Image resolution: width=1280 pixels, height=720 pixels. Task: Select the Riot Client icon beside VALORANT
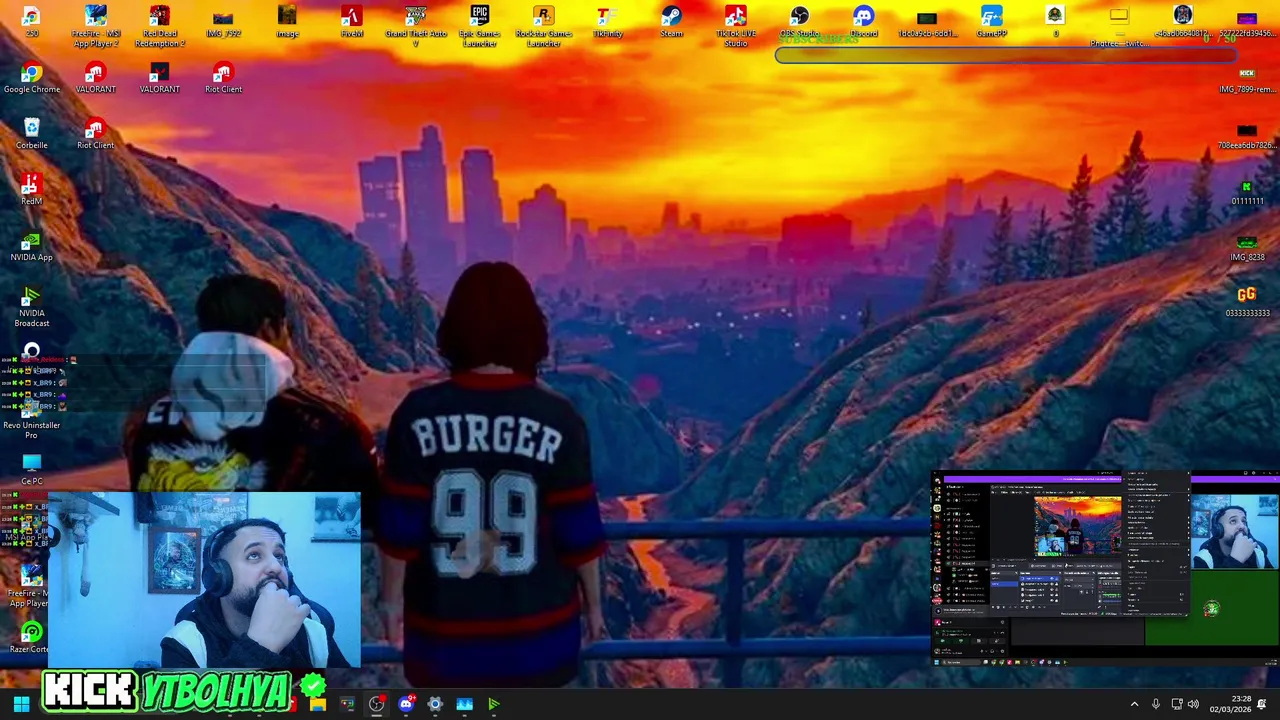point(223,79)
